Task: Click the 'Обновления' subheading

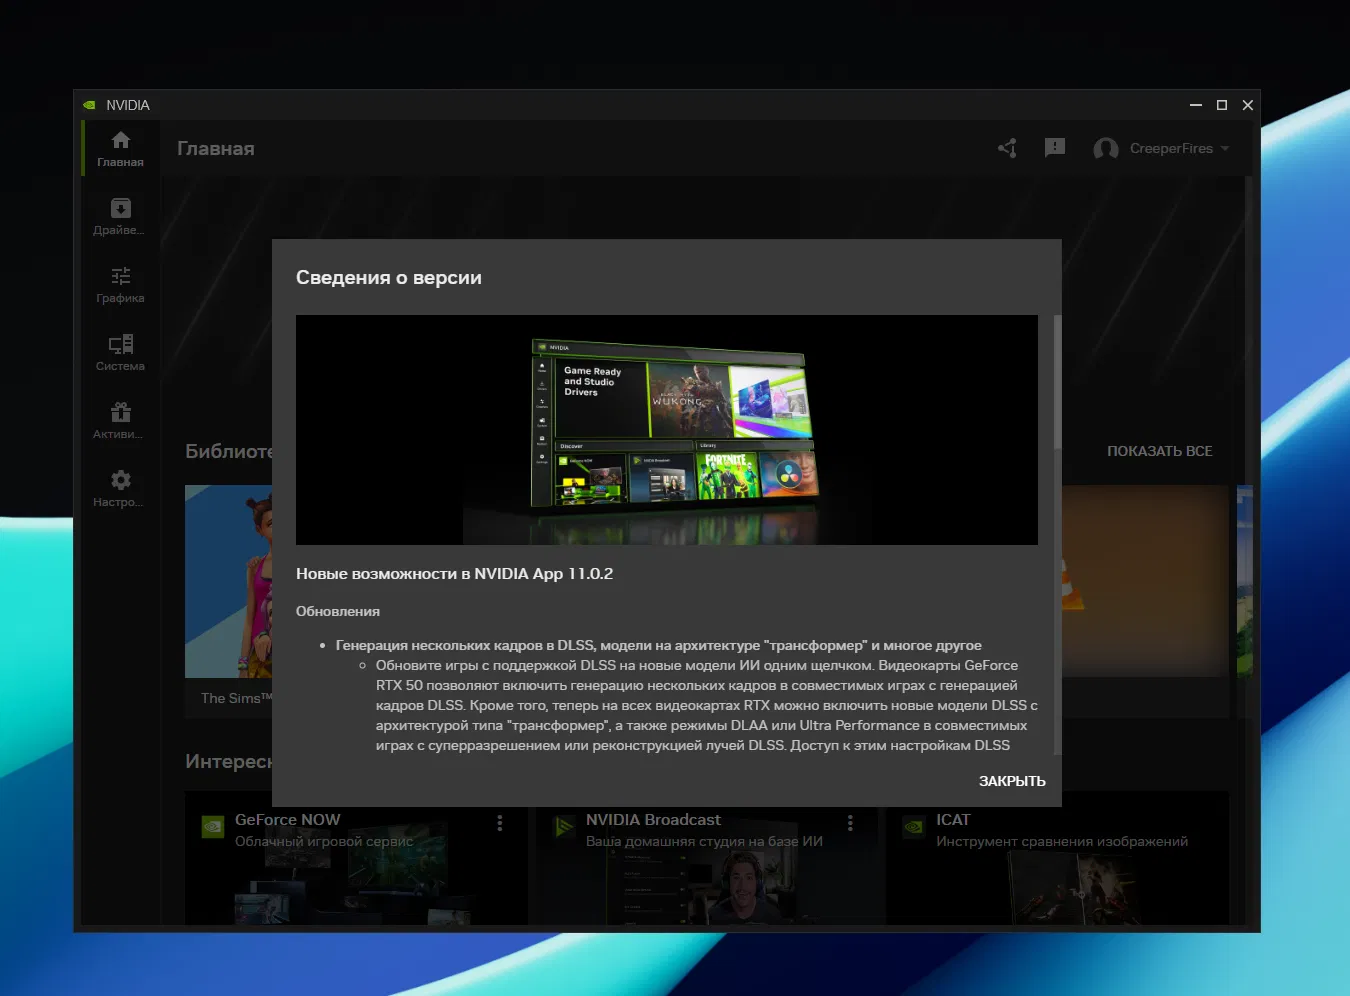Action: pyautogui.click(x=338, y=611)
